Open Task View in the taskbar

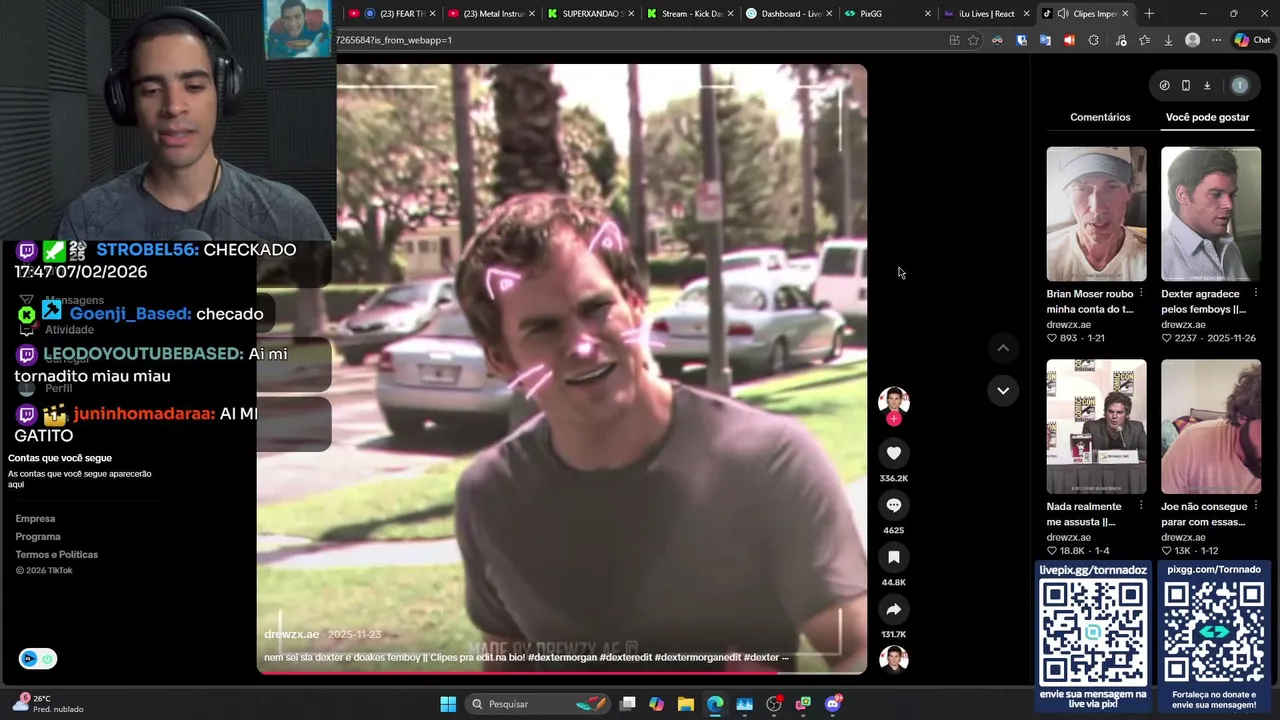(627, 704)
